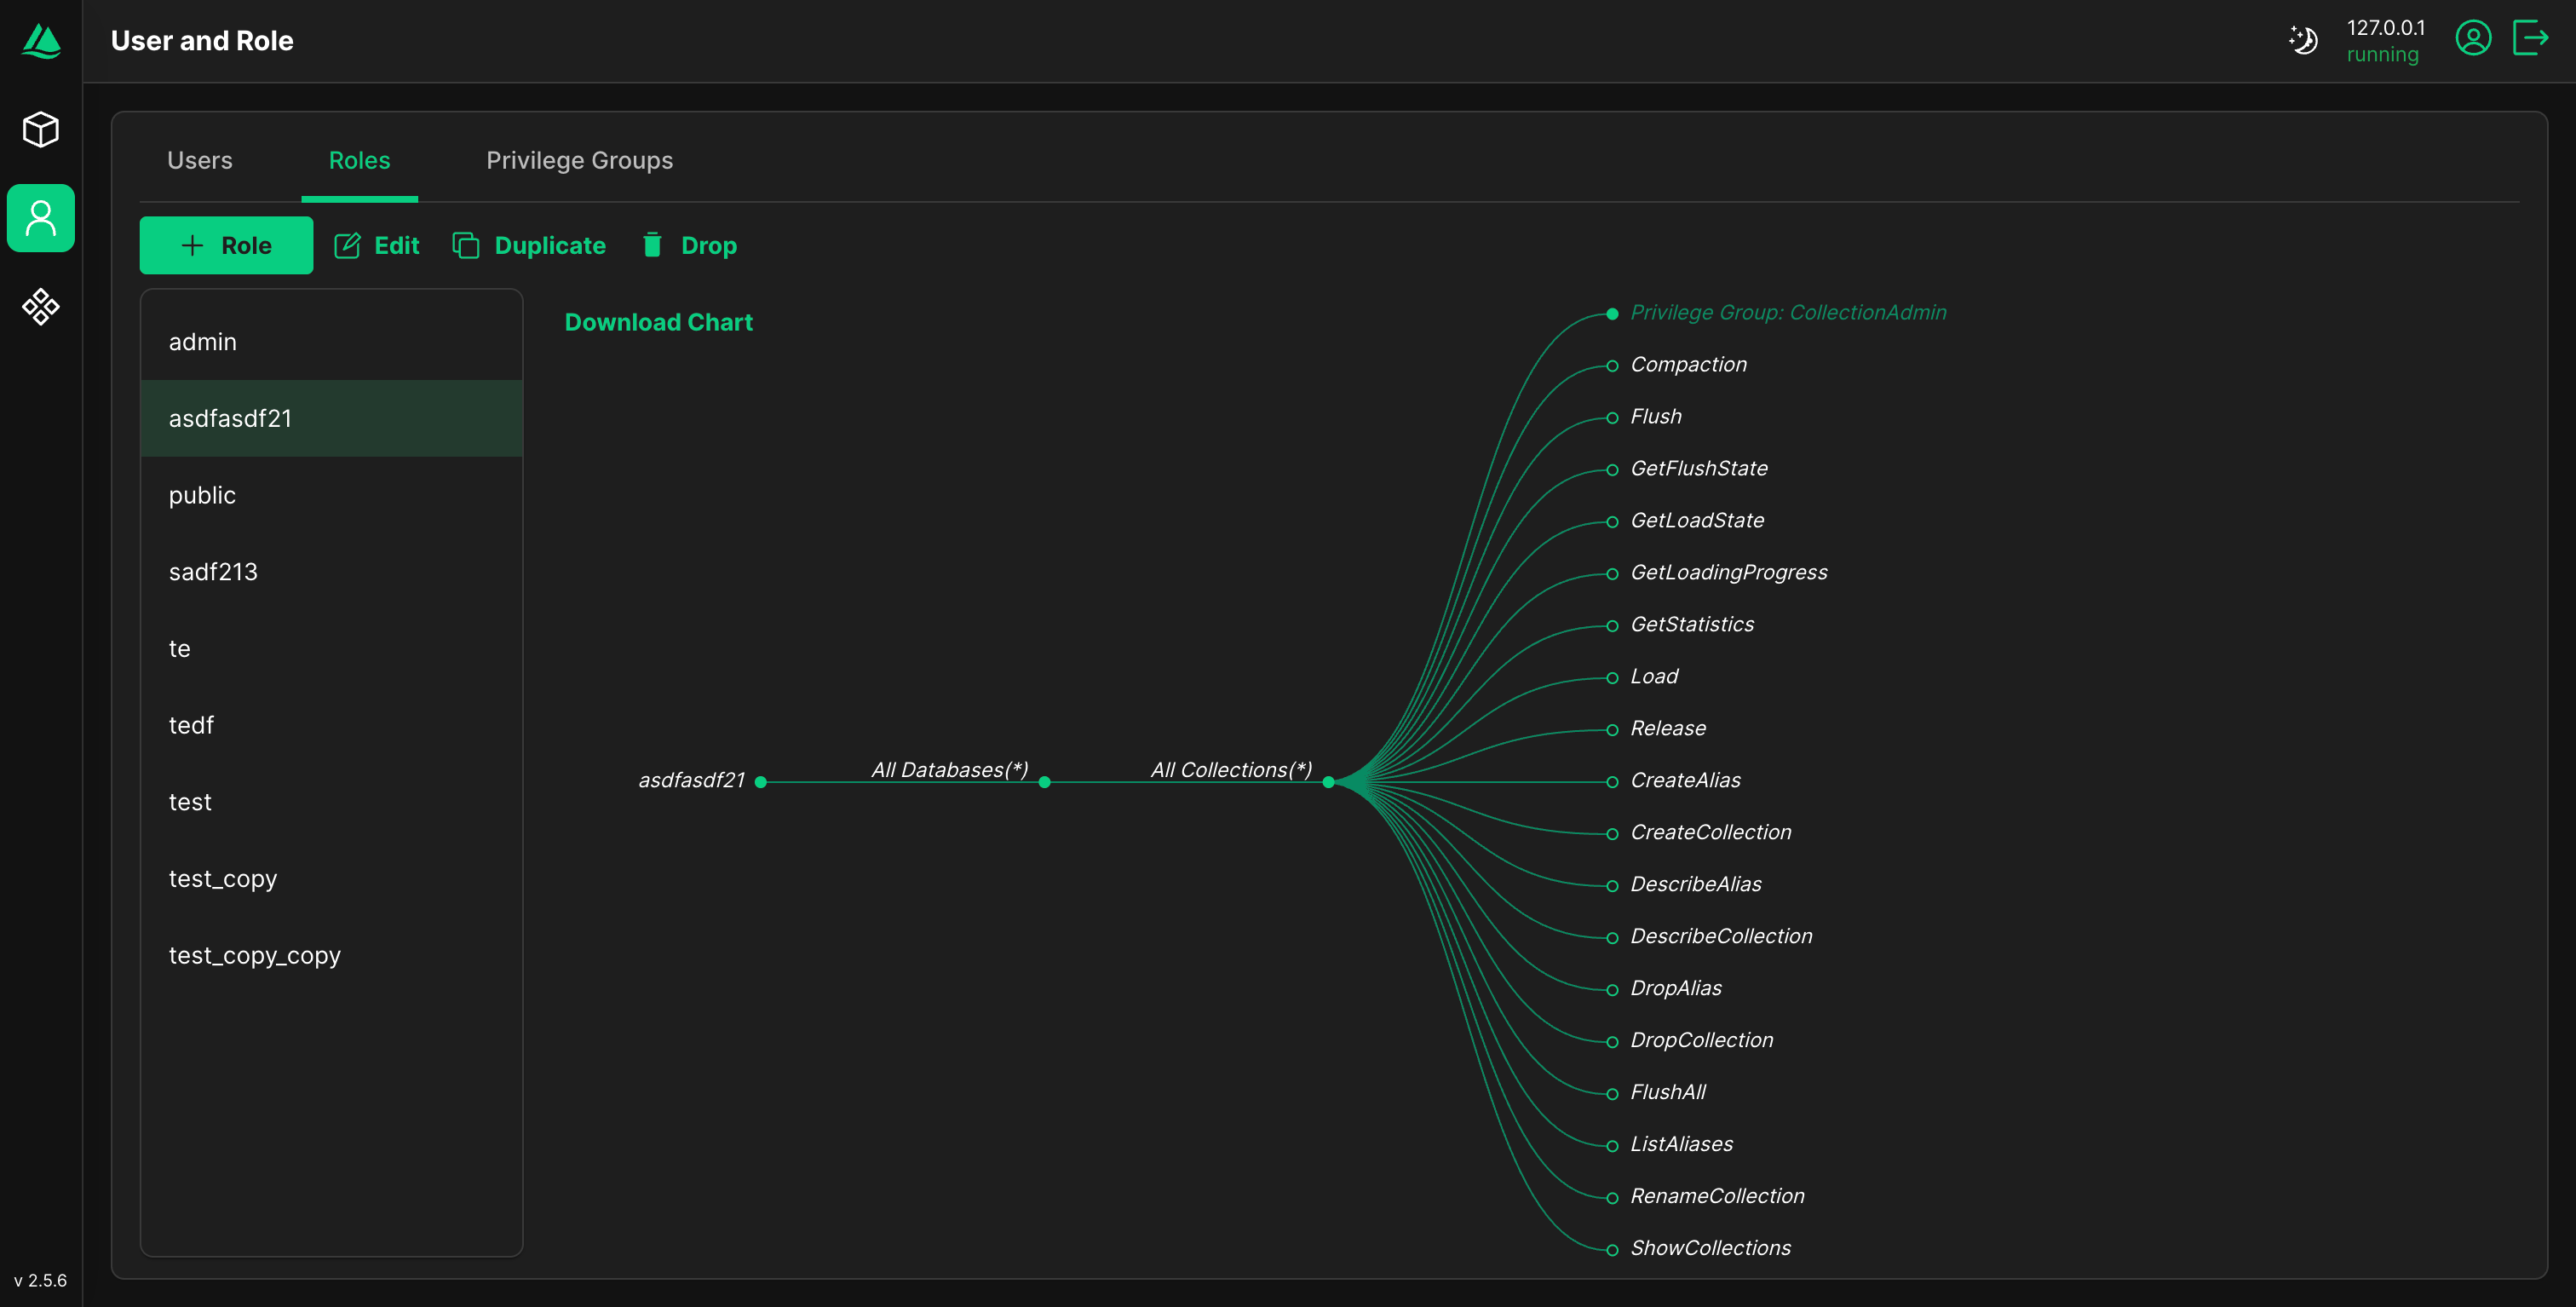Viewport: 2576px width, 1307px height.
Task: Switch to the Privilege Groups tab
Action: (579, 160)
